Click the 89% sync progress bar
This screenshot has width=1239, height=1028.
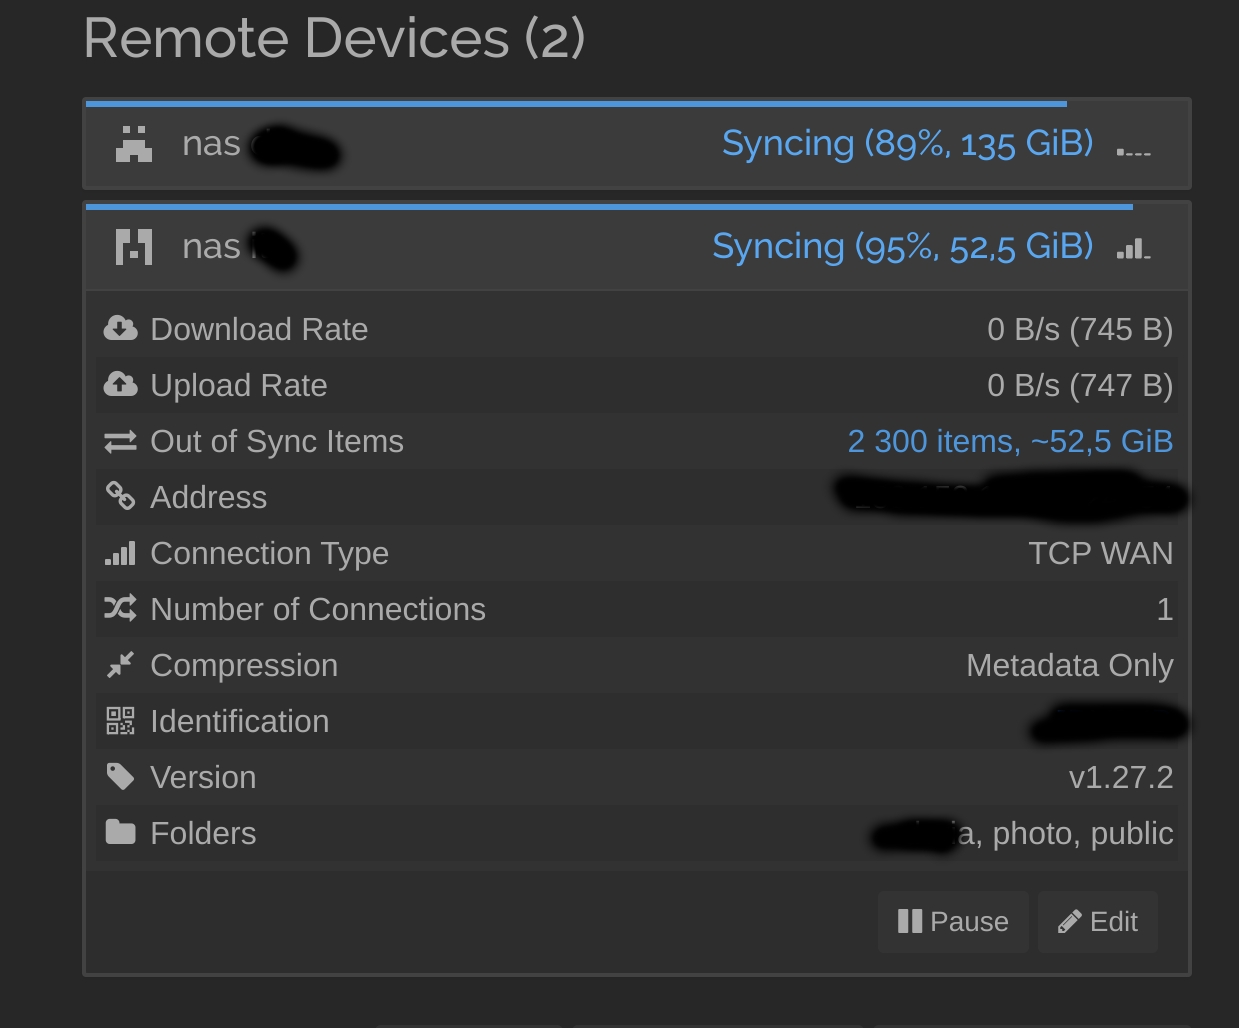coord(576,103)
